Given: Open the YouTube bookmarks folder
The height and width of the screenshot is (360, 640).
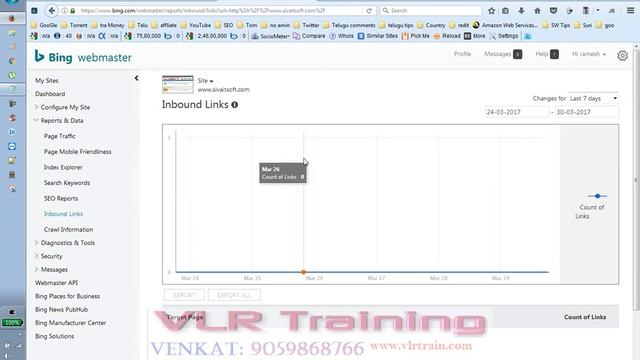Looking at the screenshot, I should tap(196, 25).
